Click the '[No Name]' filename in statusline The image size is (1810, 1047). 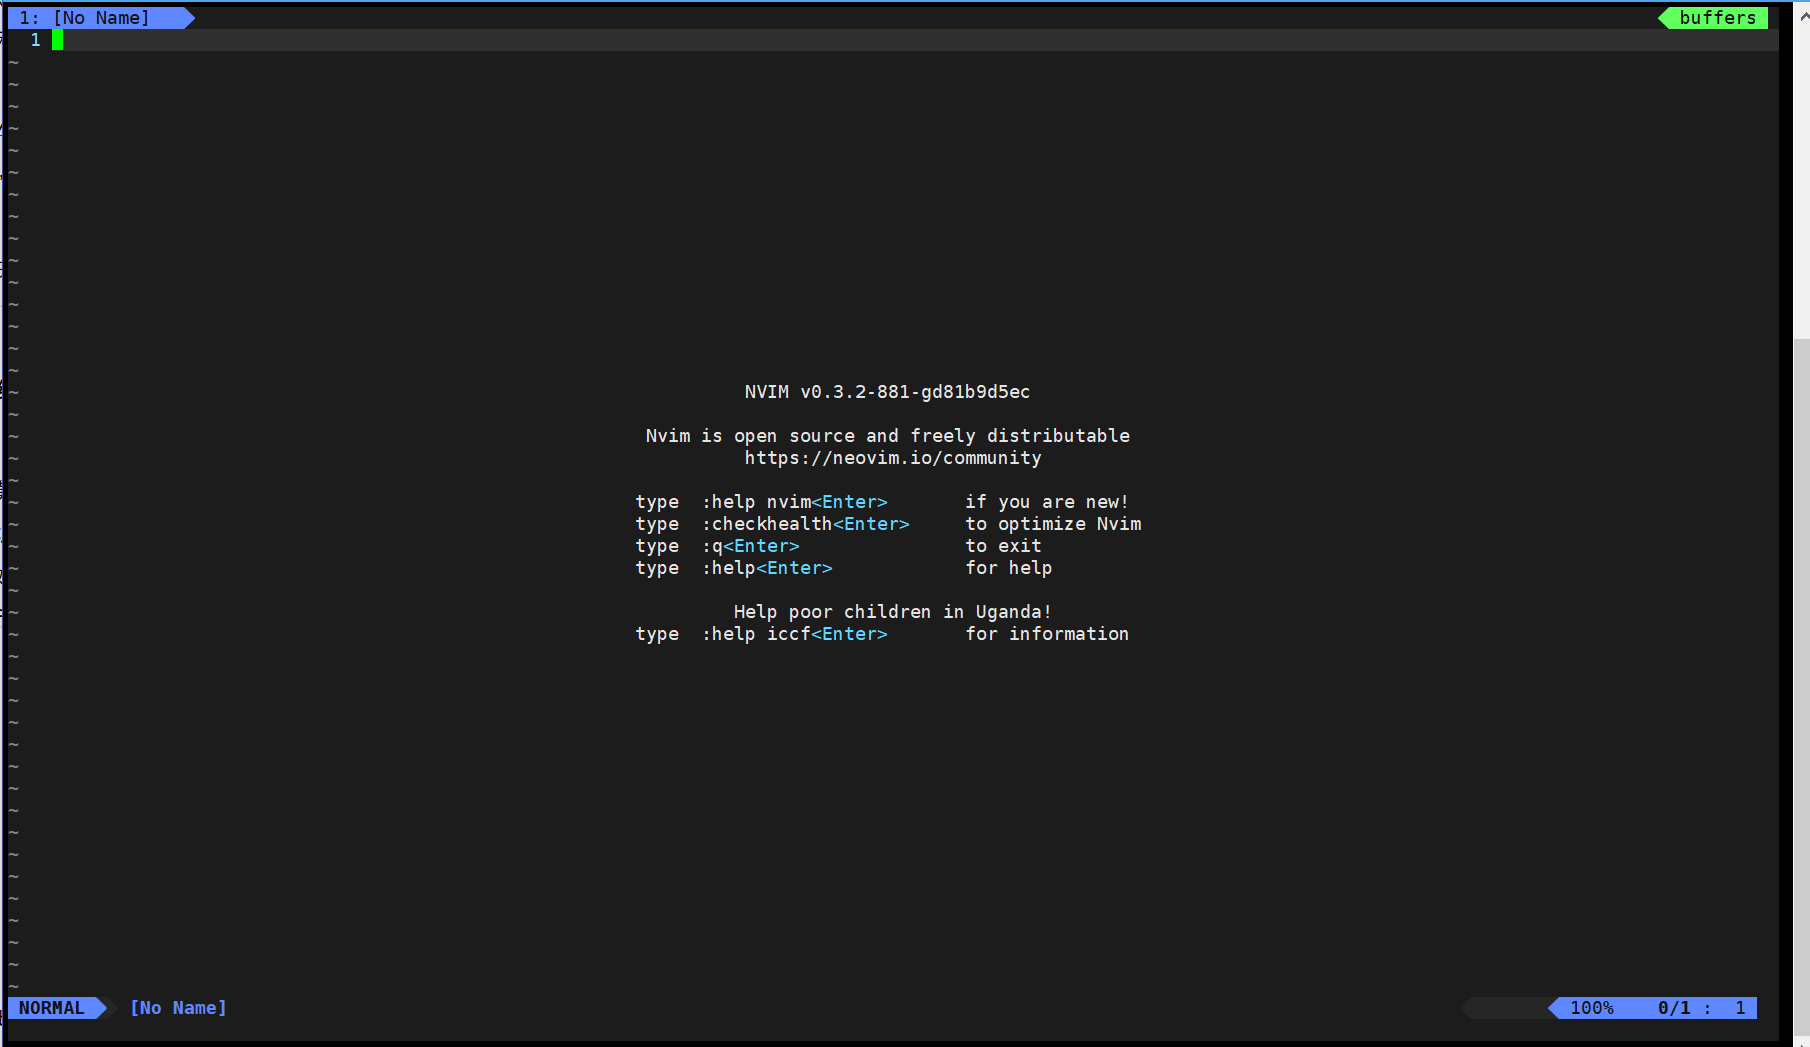coord(179,1008)
